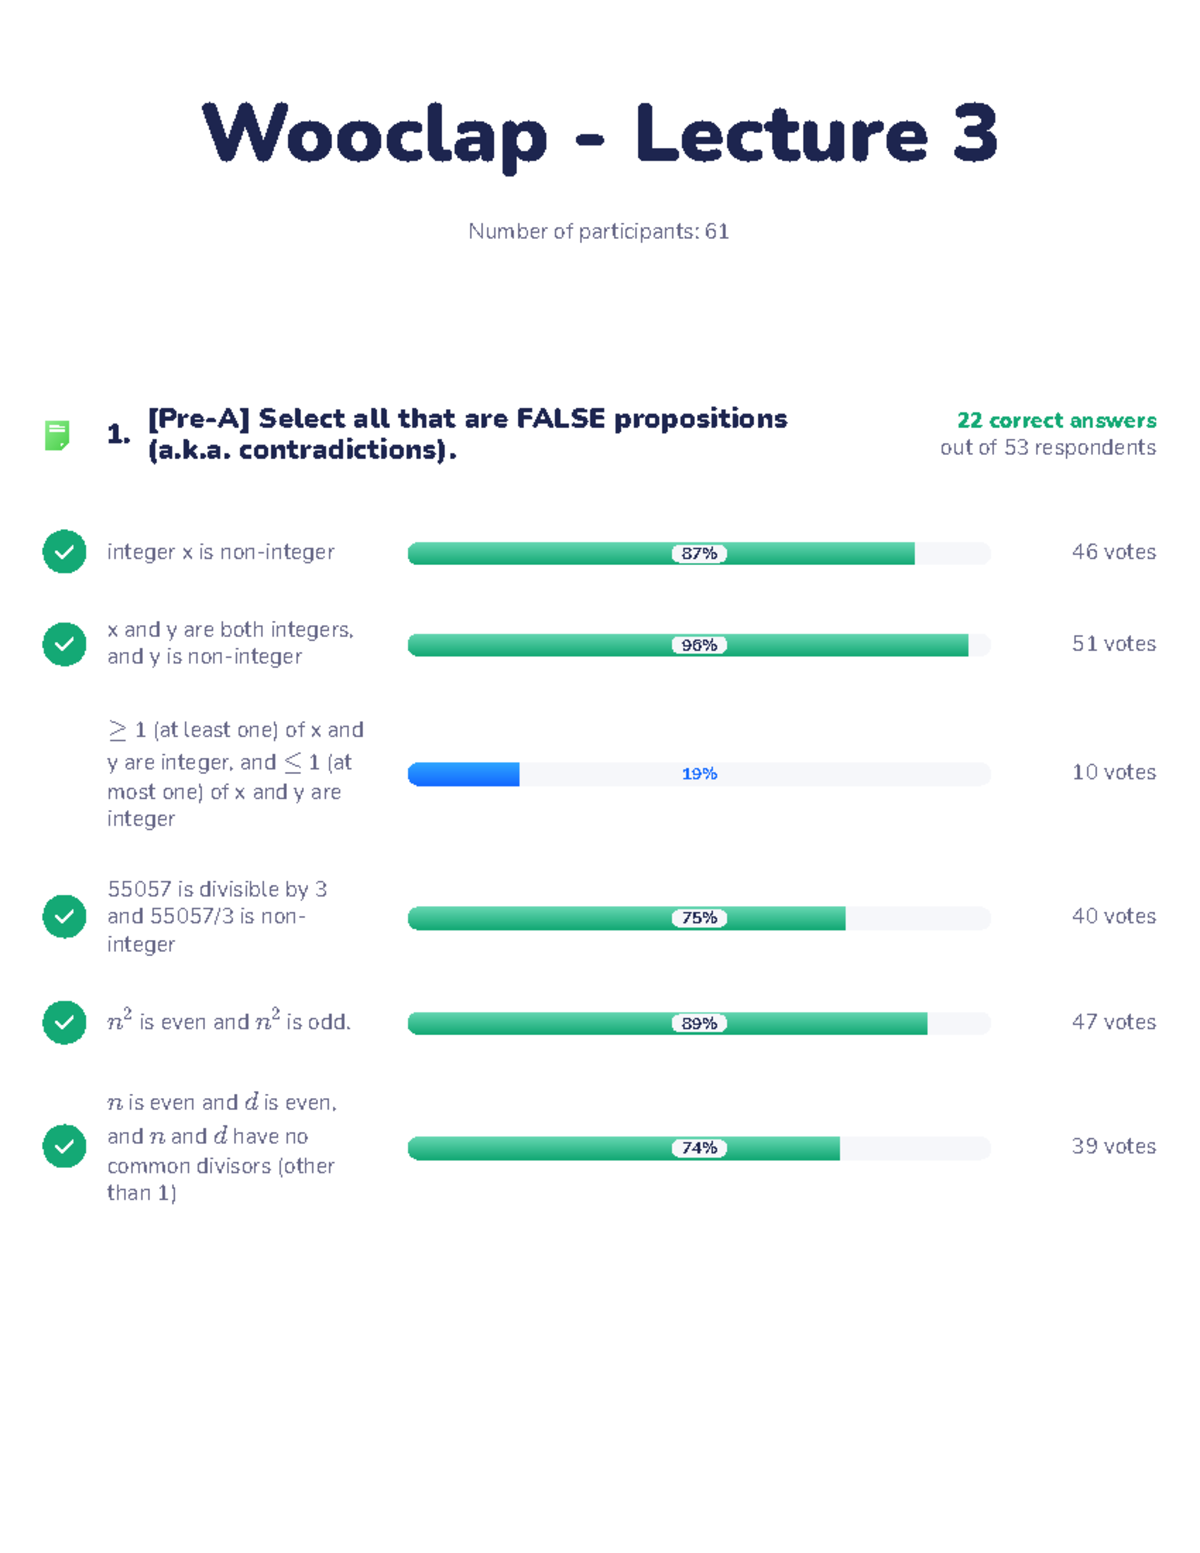This screenshot has height=1553, width=1200.
Task: Click the 'Number of participants: 61' text
Action: (599, 231)
